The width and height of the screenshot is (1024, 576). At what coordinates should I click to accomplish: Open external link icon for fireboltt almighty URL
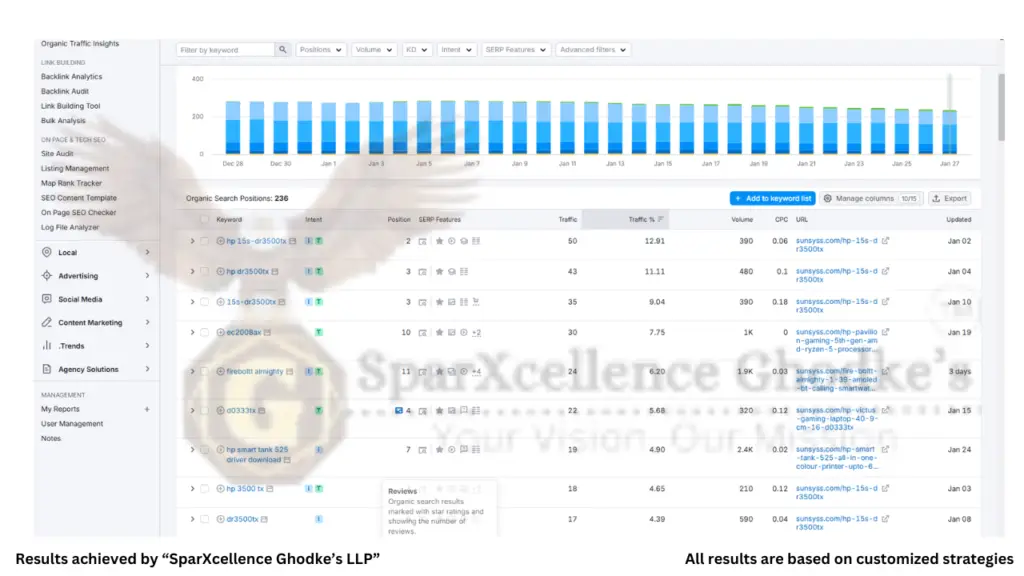coord(886,372)
